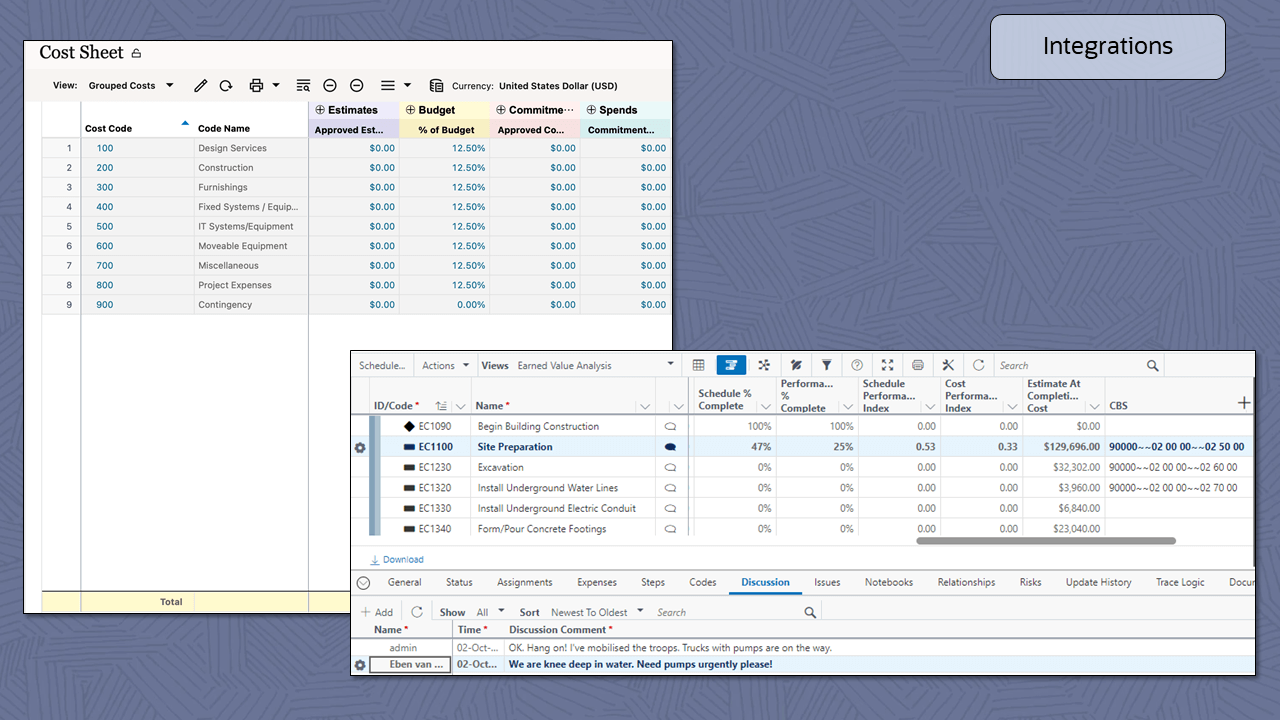Activate the Gantt chart view icon

pos(731,365)
